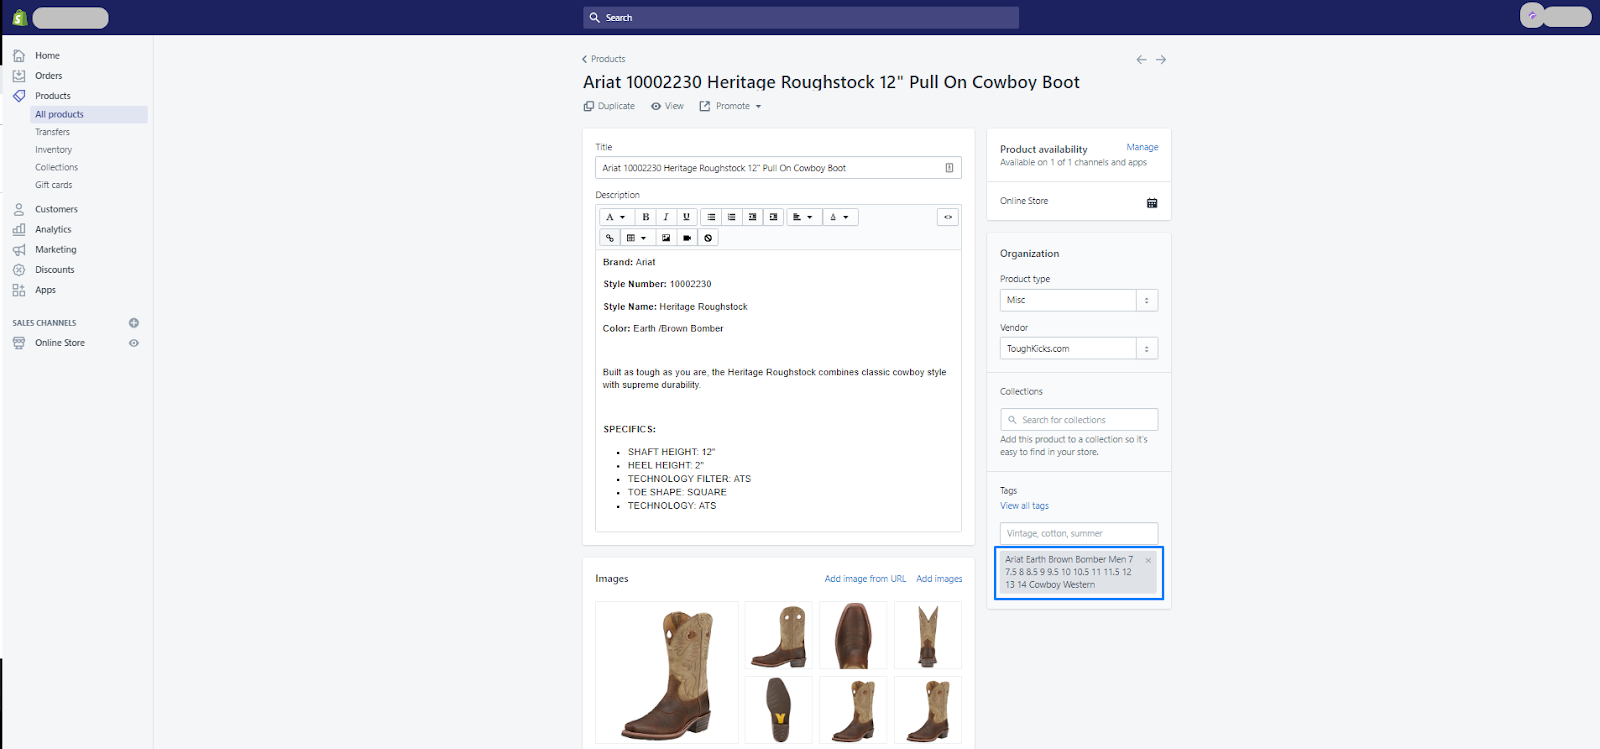Viewport: 1600px width, 749px height.
Task: Duplicate this product
Action: coord(609,106)
